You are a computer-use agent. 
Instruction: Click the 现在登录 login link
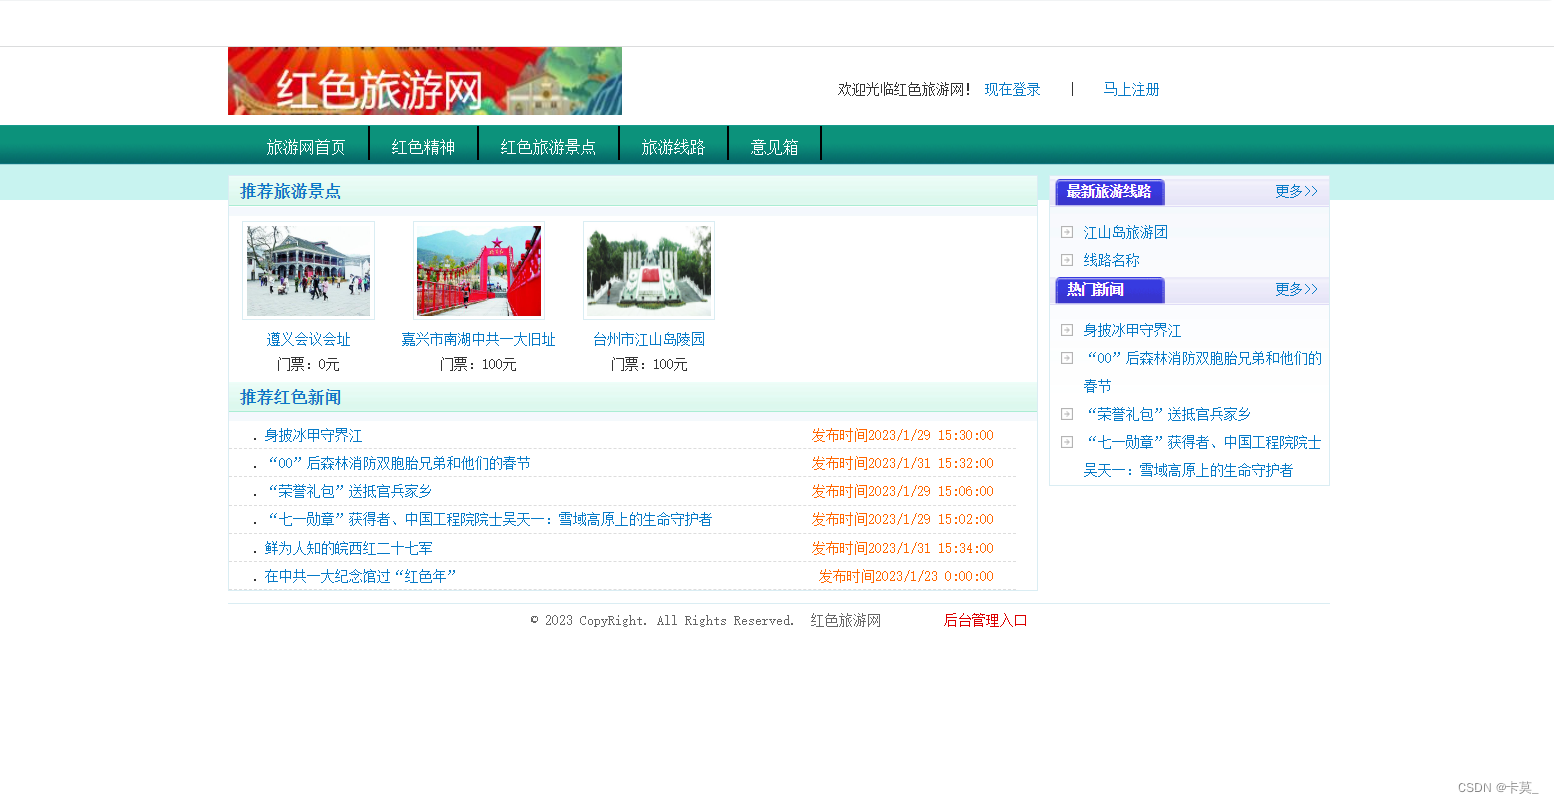[1011, 89]
